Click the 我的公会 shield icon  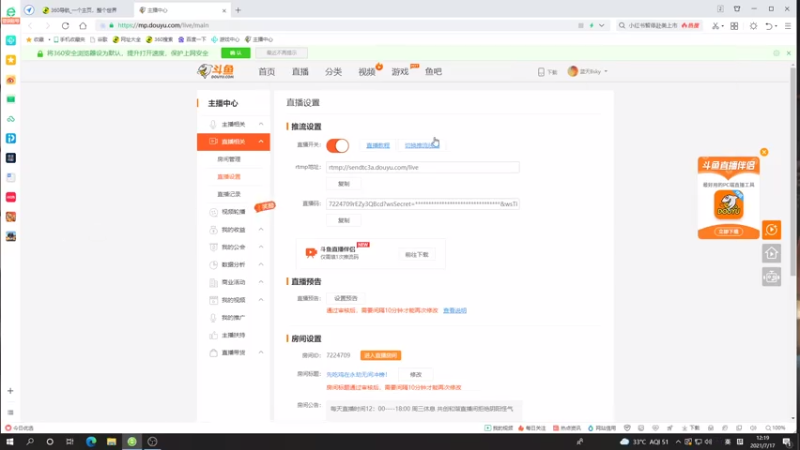coord(213,247)
